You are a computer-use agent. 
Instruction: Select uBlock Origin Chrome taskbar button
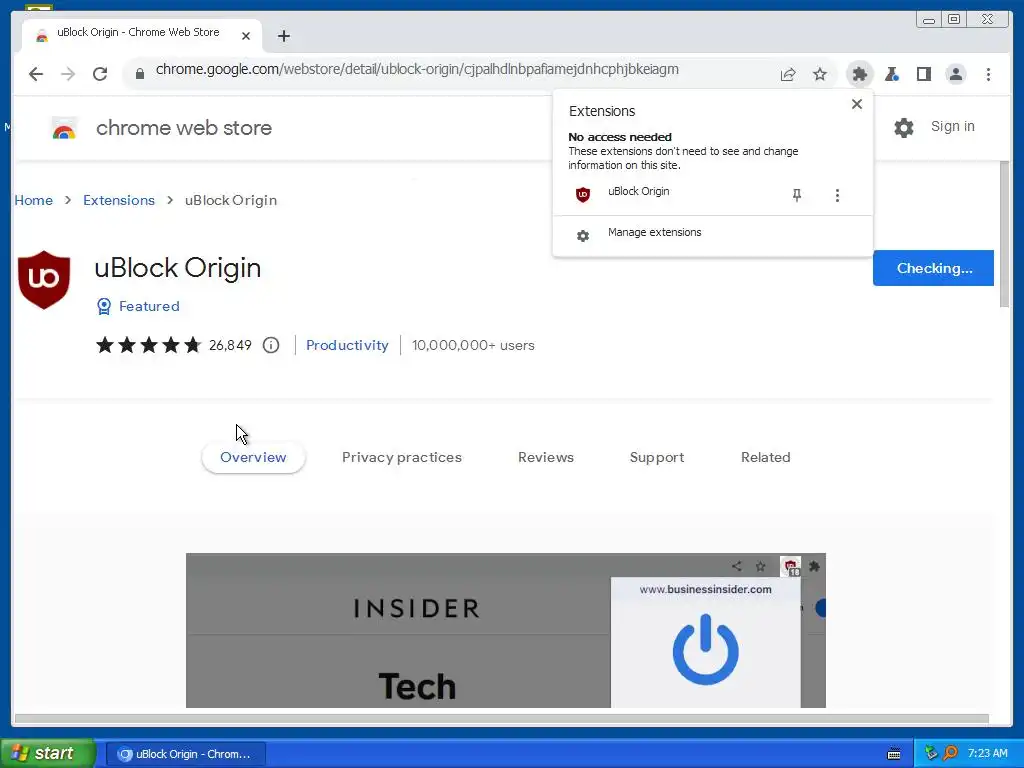point(185,754)
